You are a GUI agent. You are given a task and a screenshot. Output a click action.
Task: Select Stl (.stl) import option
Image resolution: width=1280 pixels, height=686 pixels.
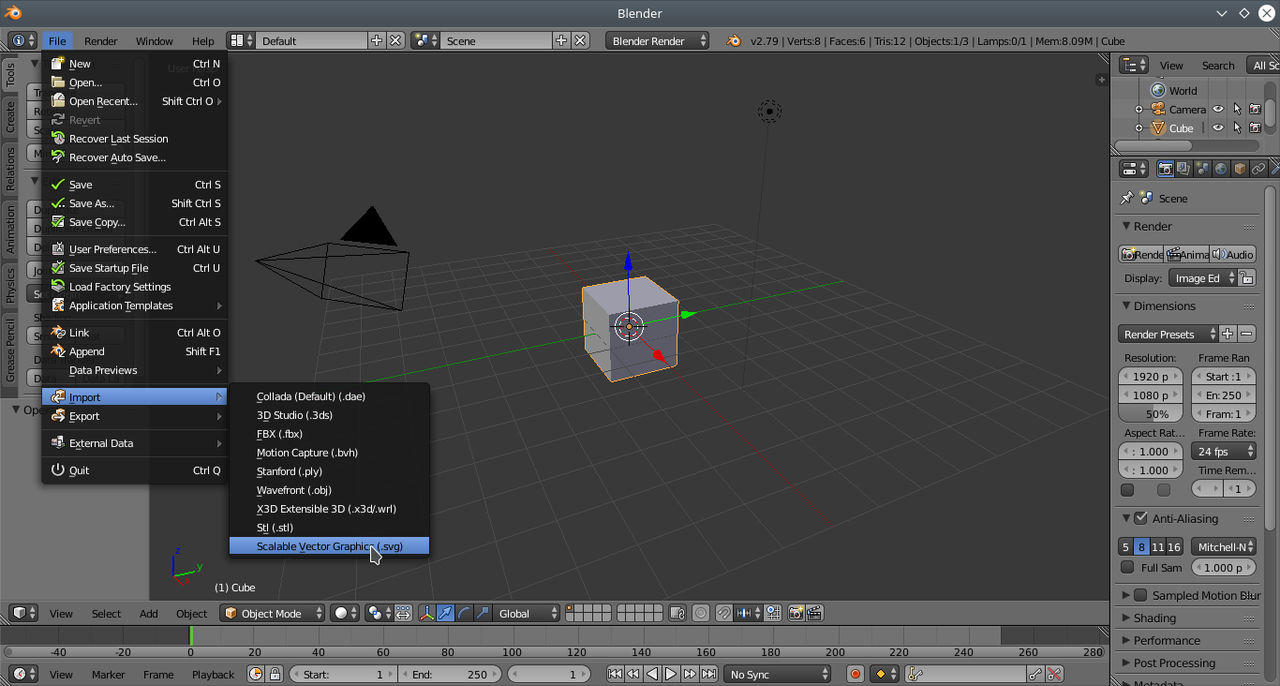[329, 527]
